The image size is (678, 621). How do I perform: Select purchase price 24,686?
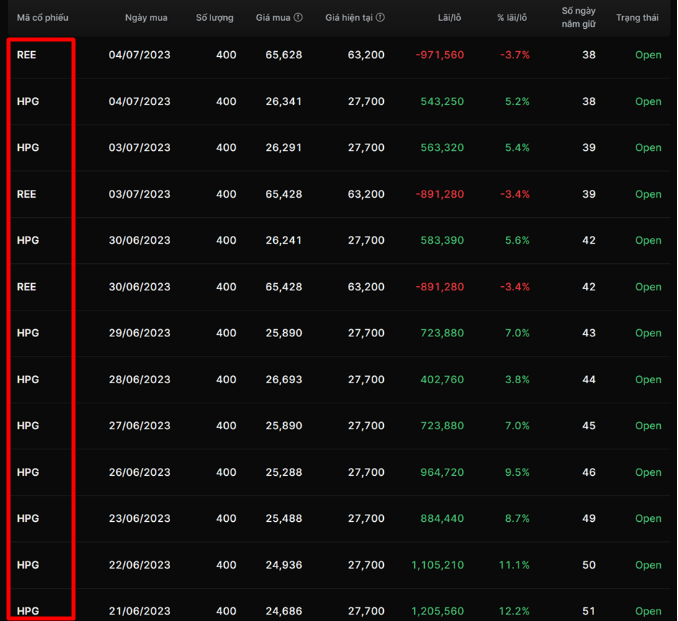pos(284,611)
